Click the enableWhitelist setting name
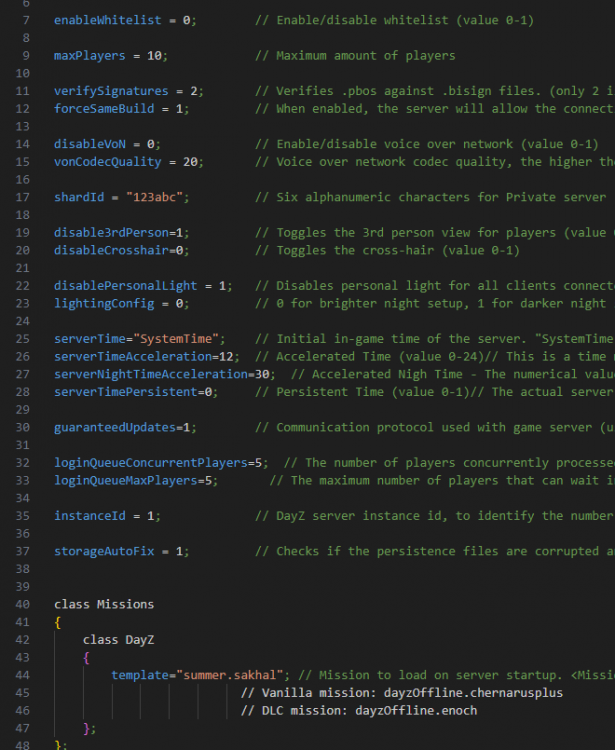The image size is (615, 750). click(x=108, y=20)
